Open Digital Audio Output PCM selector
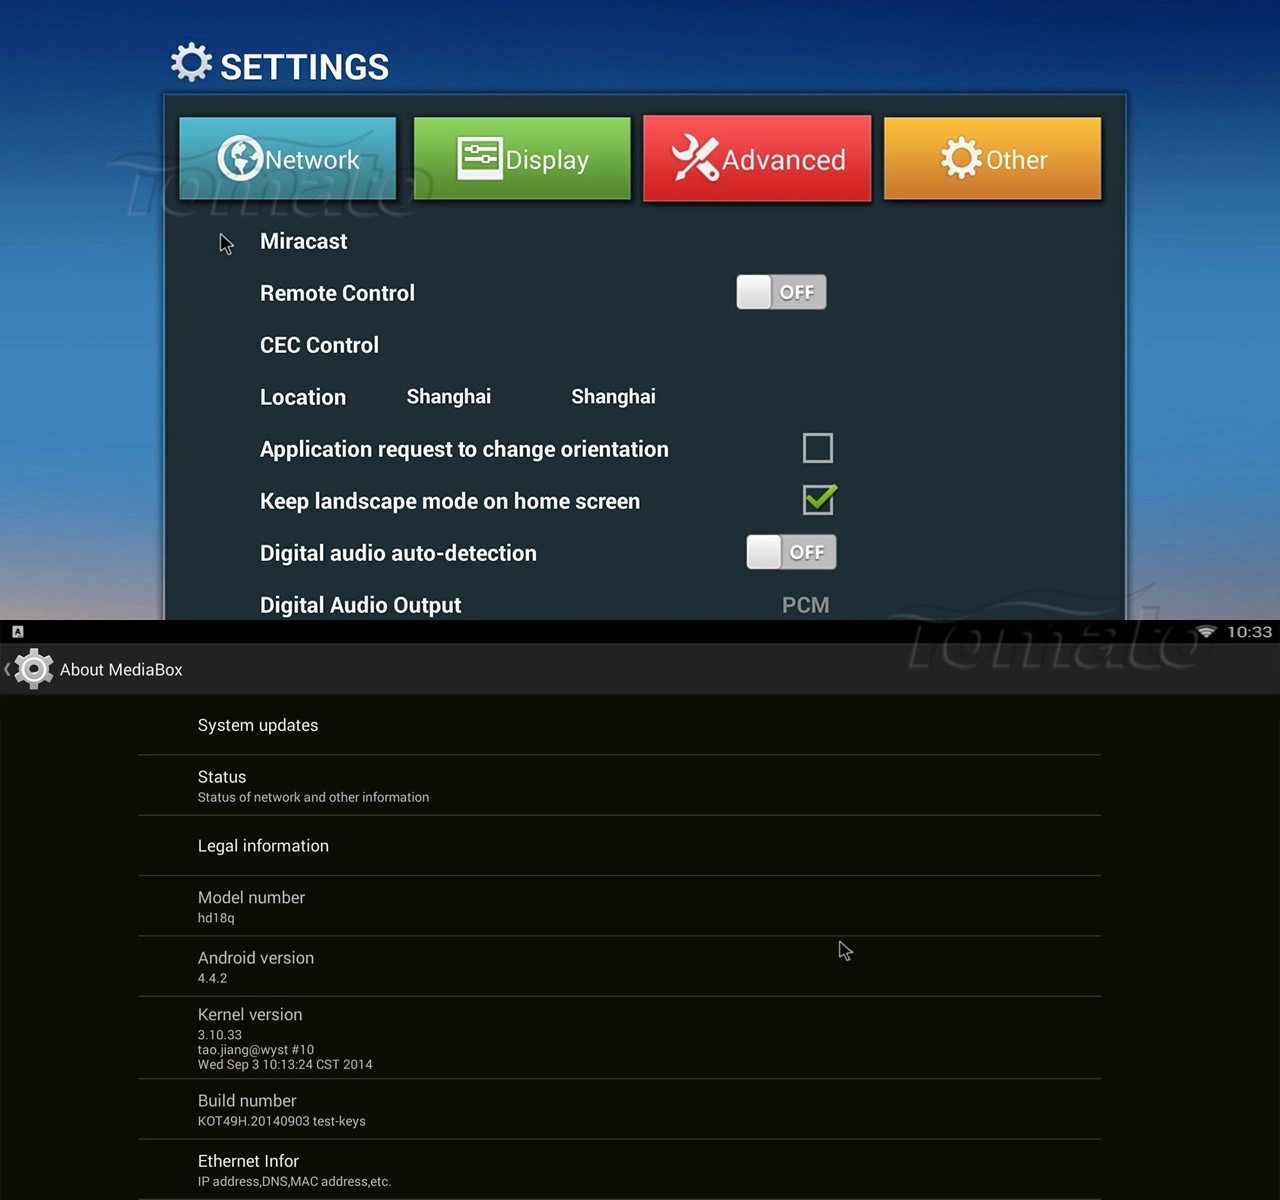 tap(806, 605)
